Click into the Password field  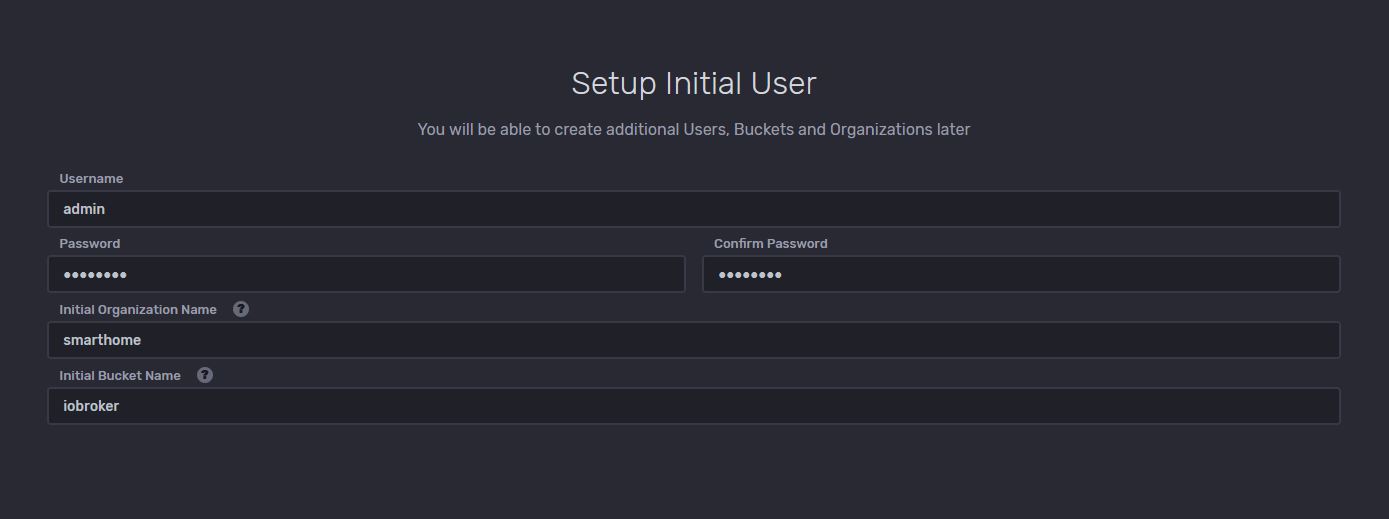tap(366, 274)
